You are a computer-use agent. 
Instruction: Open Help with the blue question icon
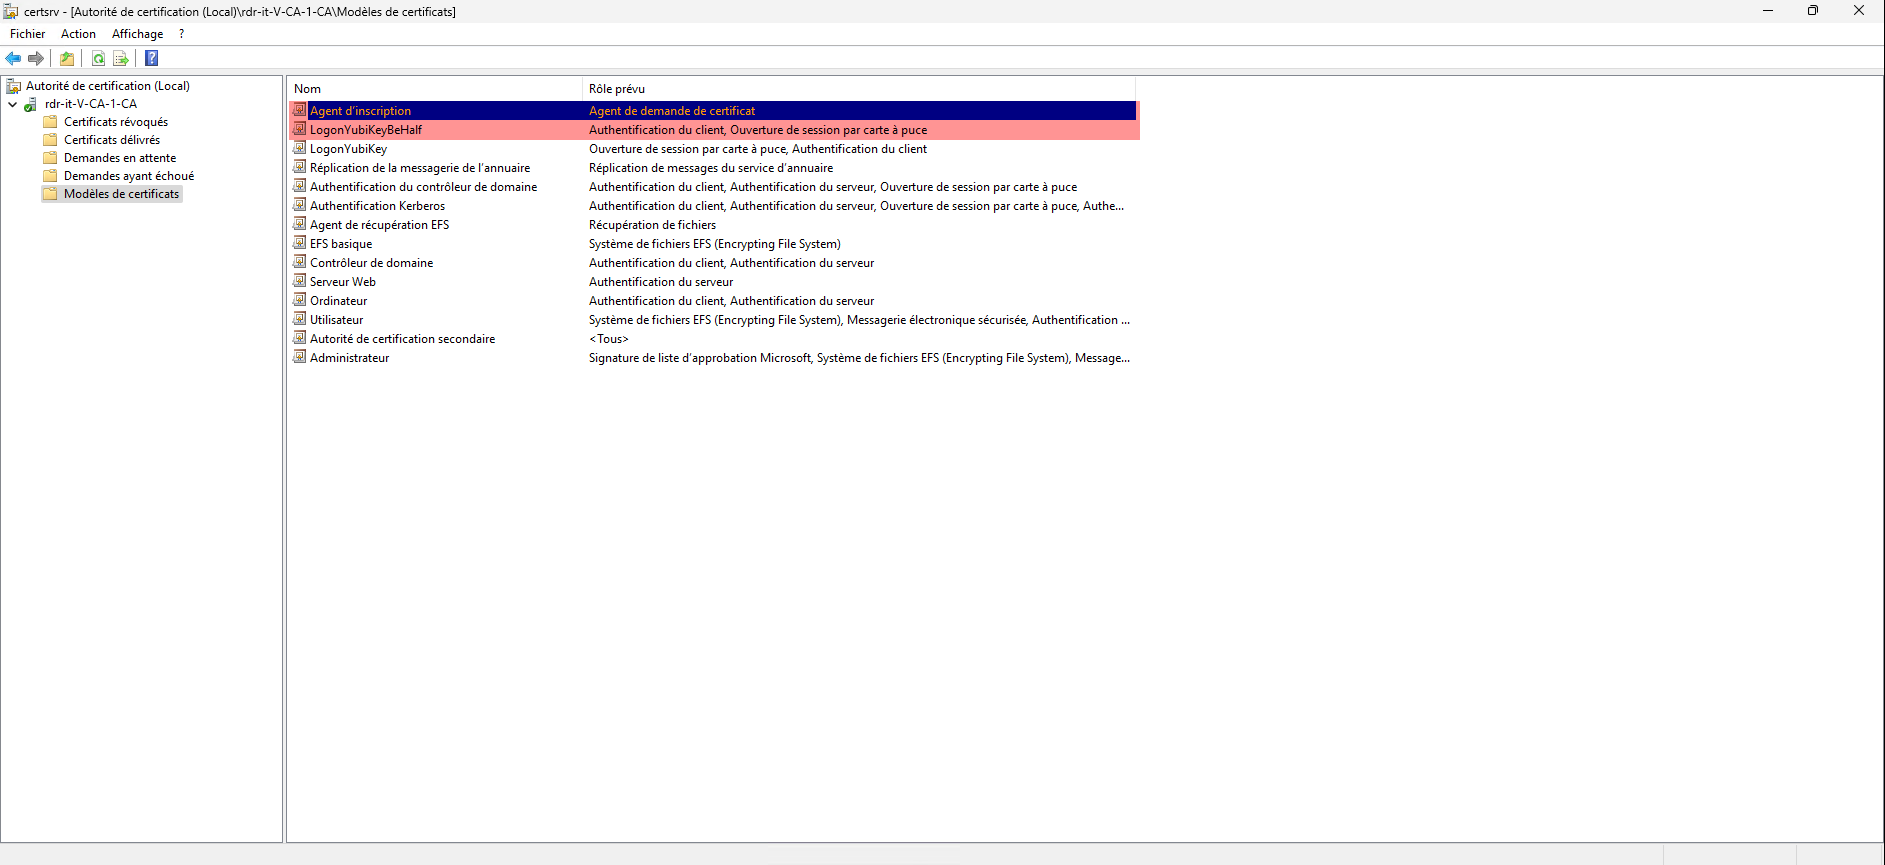click(x=152, y=59)
